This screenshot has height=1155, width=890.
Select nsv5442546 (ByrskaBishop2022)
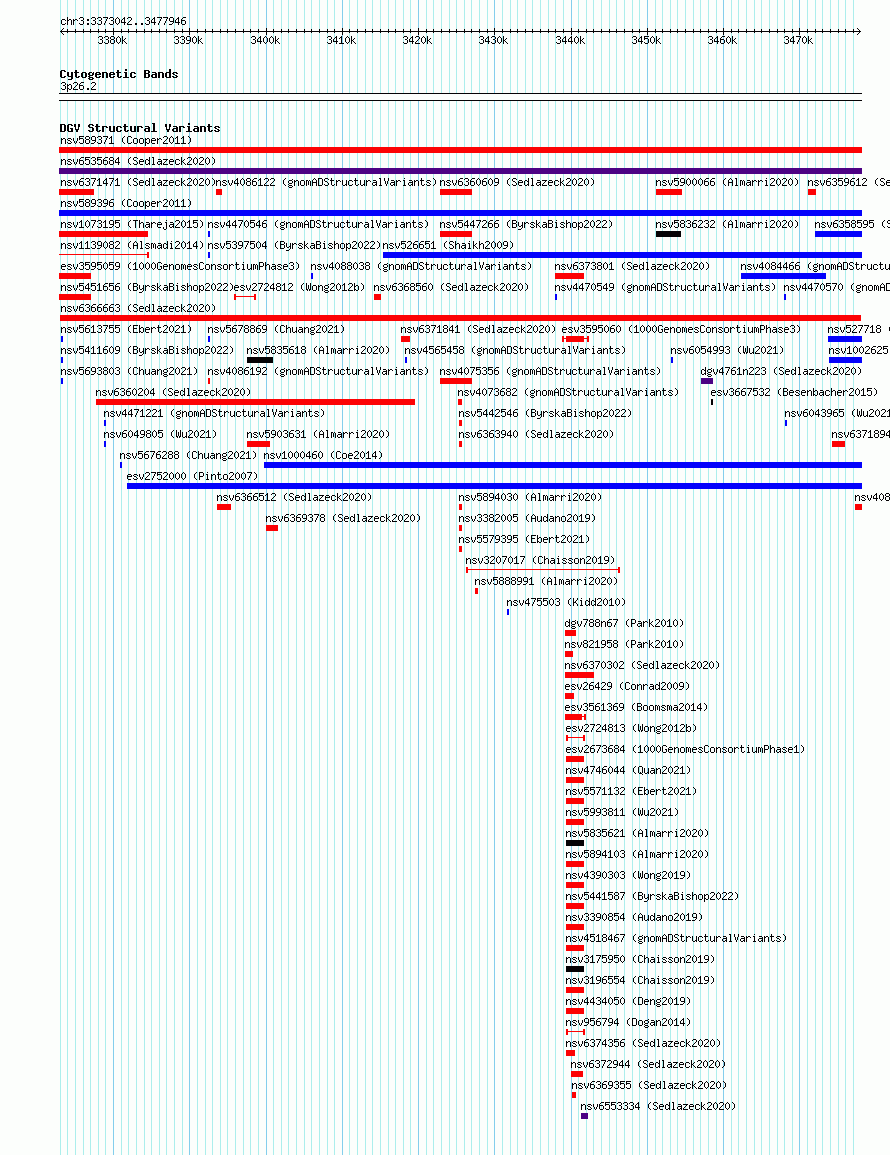coord(545,412)
